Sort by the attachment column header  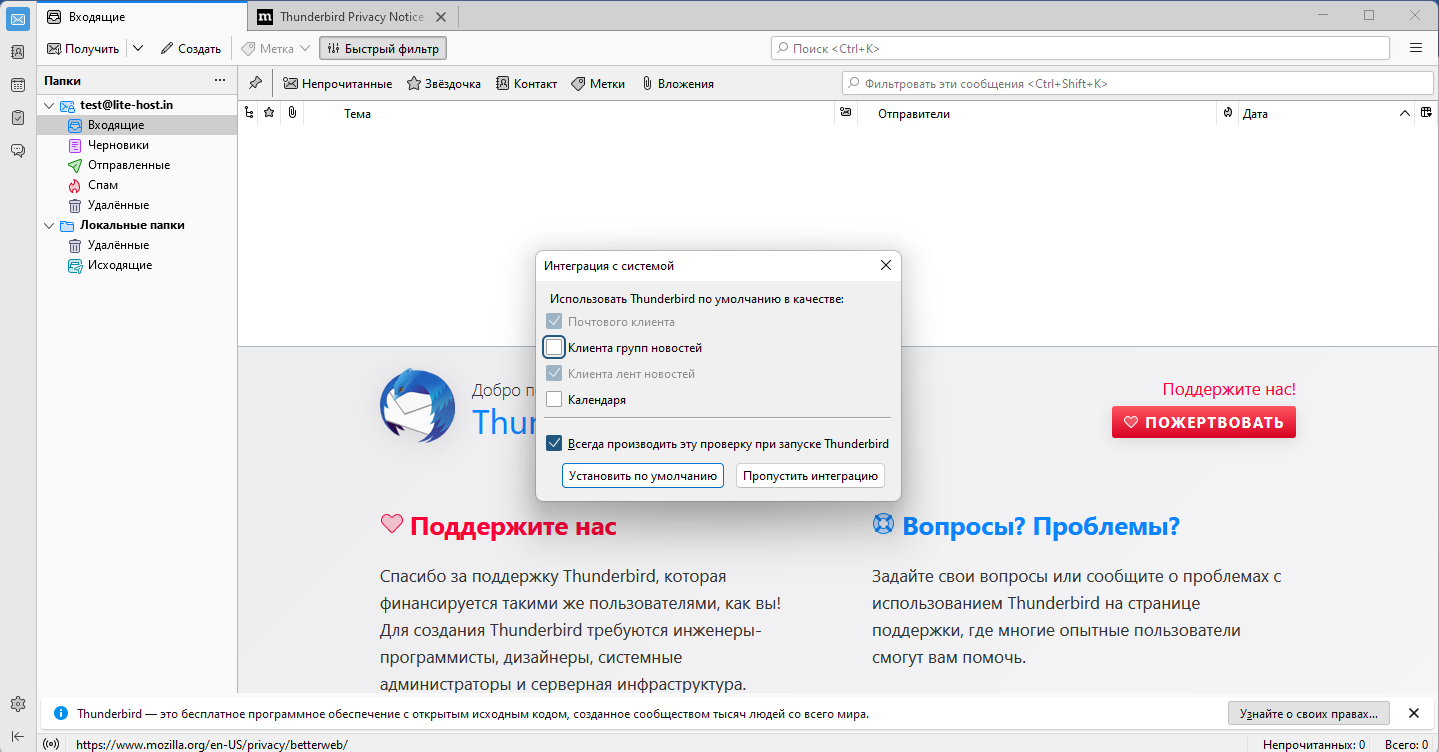[x=292, y=113]
